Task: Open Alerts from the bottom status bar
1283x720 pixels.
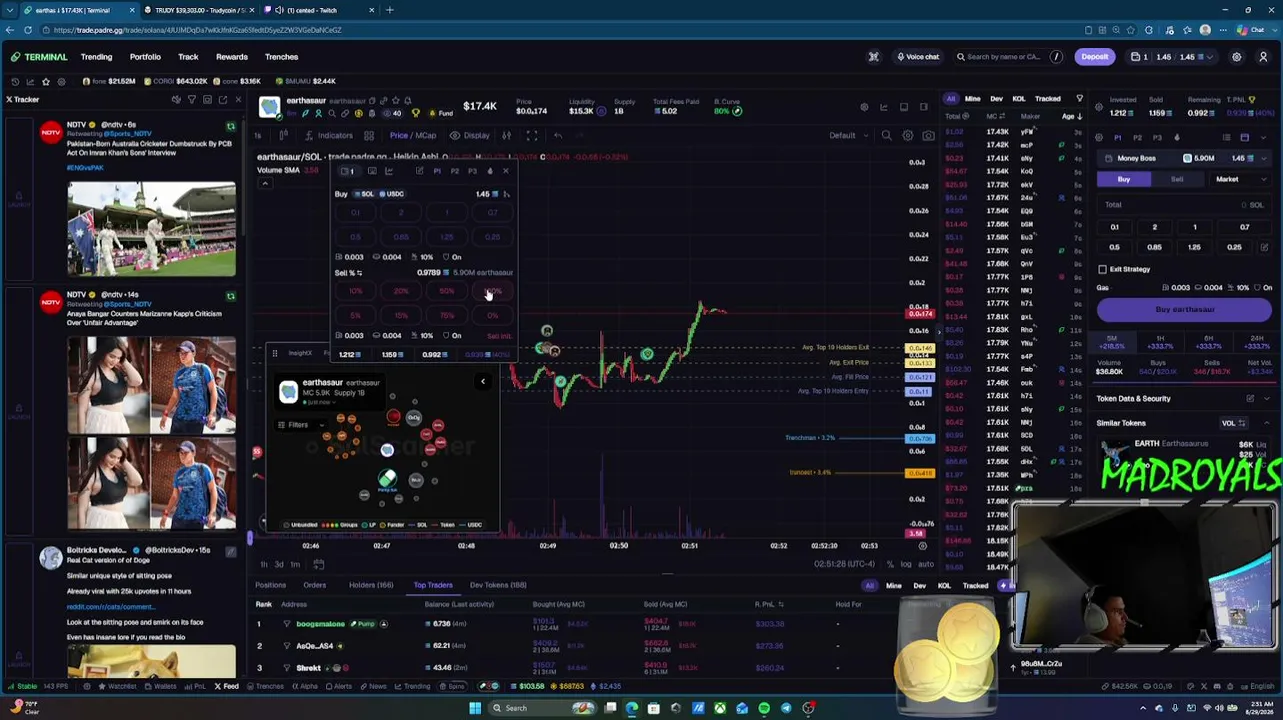Action: click(339, 686)
